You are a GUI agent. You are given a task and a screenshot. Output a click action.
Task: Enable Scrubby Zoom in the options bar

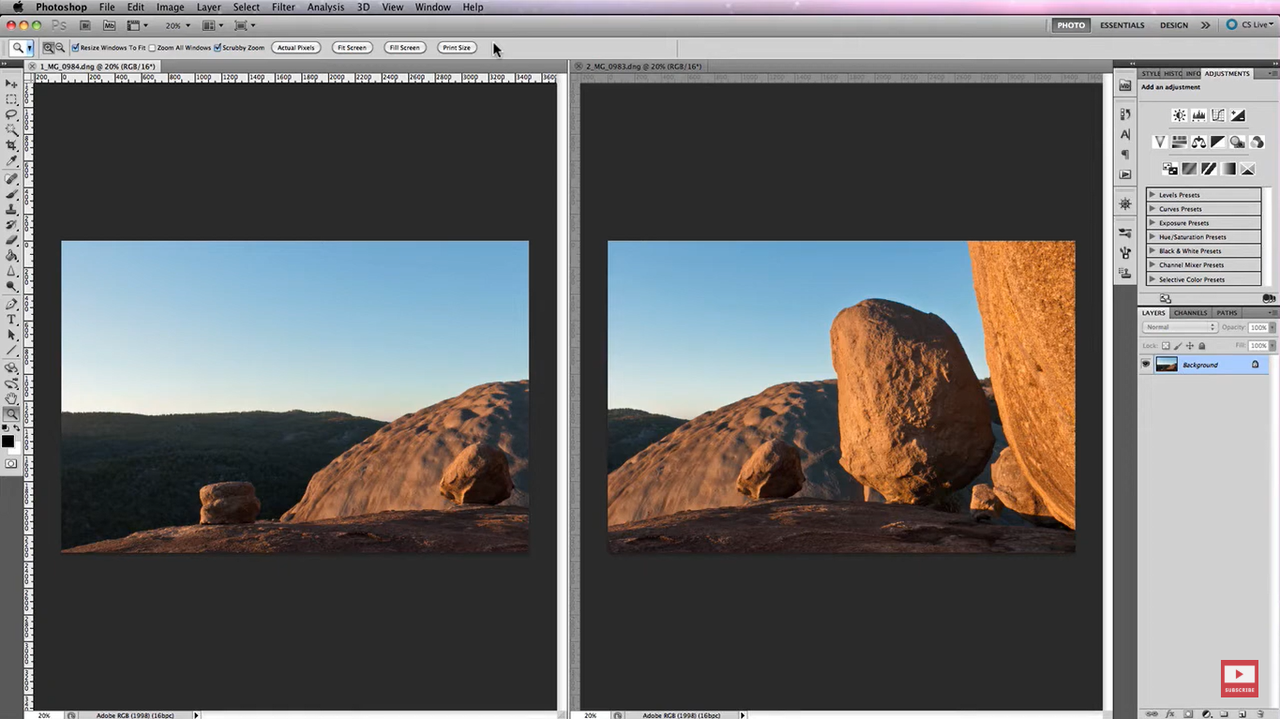(219, 47)
